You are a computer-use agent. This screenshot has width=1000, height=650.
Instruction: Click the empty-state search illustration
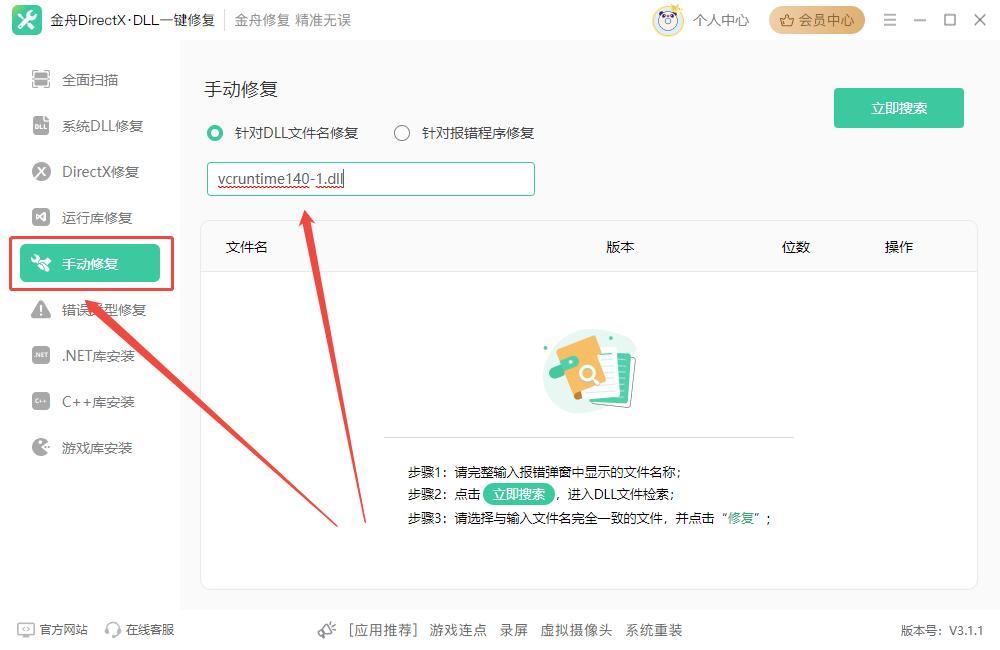590,370
